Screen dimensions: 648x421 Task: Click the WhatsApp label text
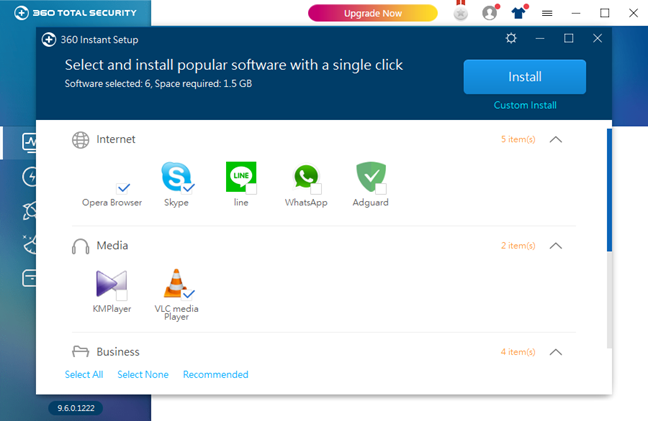[x=306, y=202]
